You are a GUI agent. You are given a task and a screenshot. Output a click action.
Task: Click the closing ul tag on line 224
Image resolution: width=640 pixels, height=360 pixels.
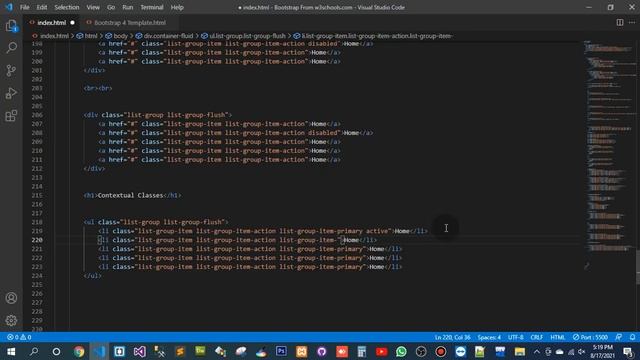(x=93, y=276)
